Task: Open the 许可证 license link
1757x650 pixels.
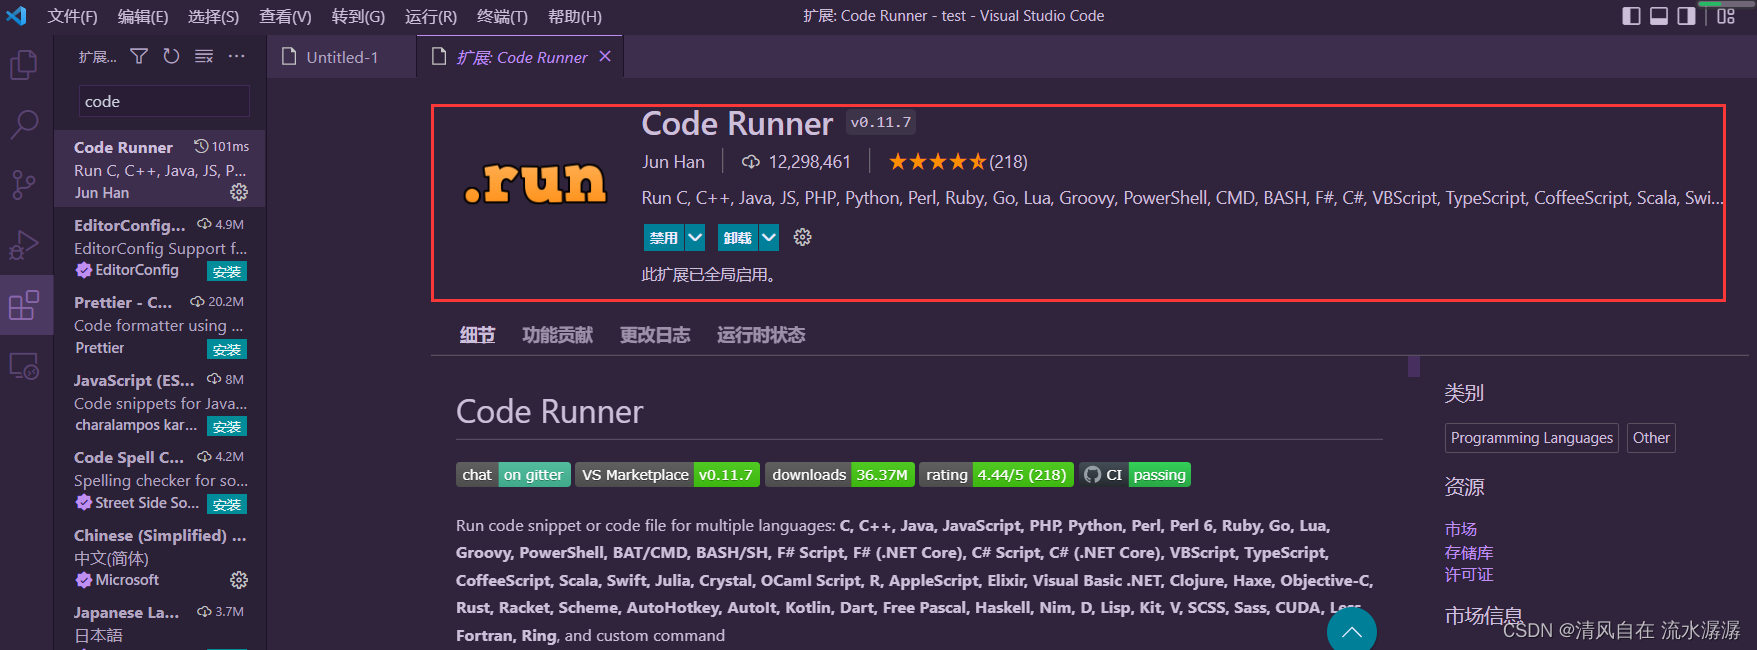Action: tap(1468, 575)
